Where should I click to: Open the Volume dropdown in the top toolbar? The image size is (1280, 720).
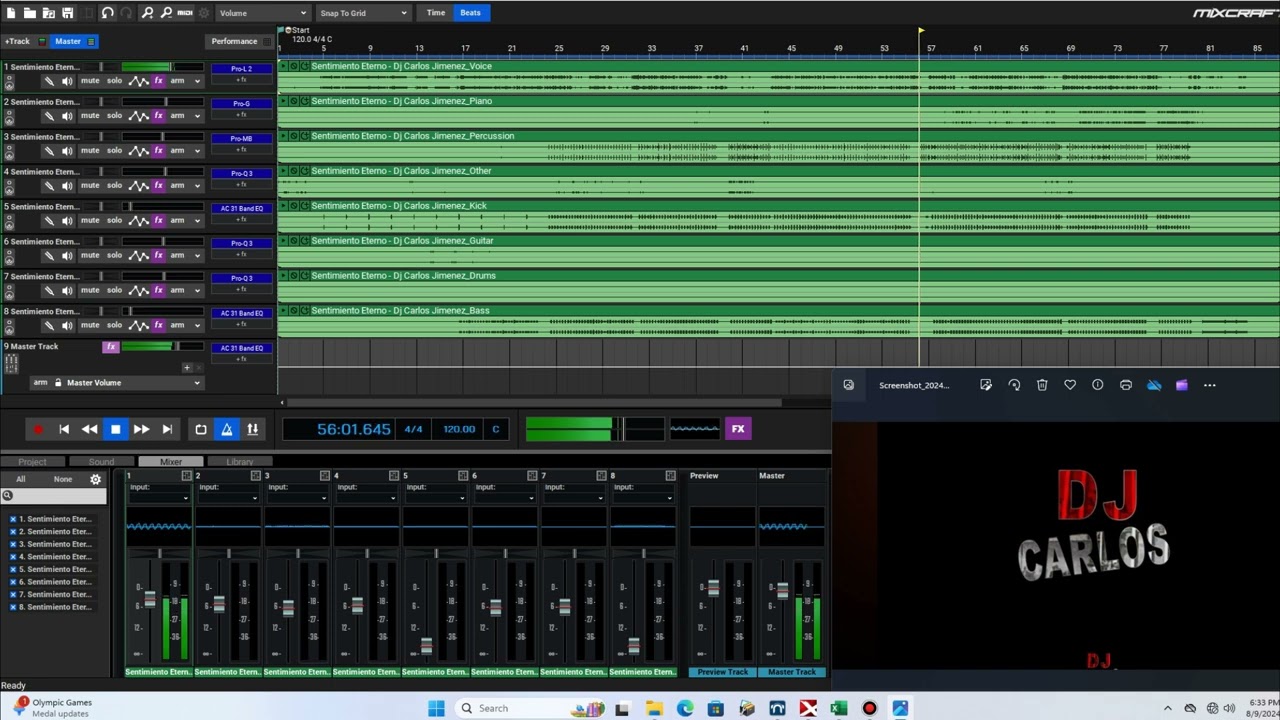coord(263,13)
